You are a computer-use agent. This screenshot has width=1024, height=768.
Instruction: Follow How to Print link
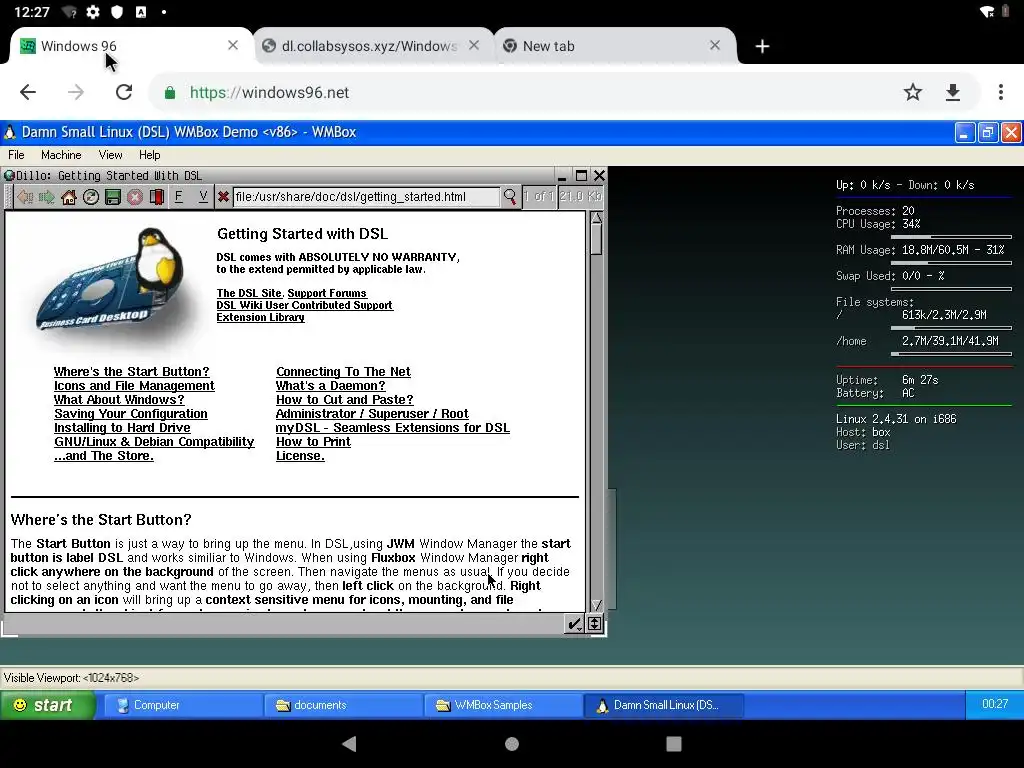click(x=313, y=442)
